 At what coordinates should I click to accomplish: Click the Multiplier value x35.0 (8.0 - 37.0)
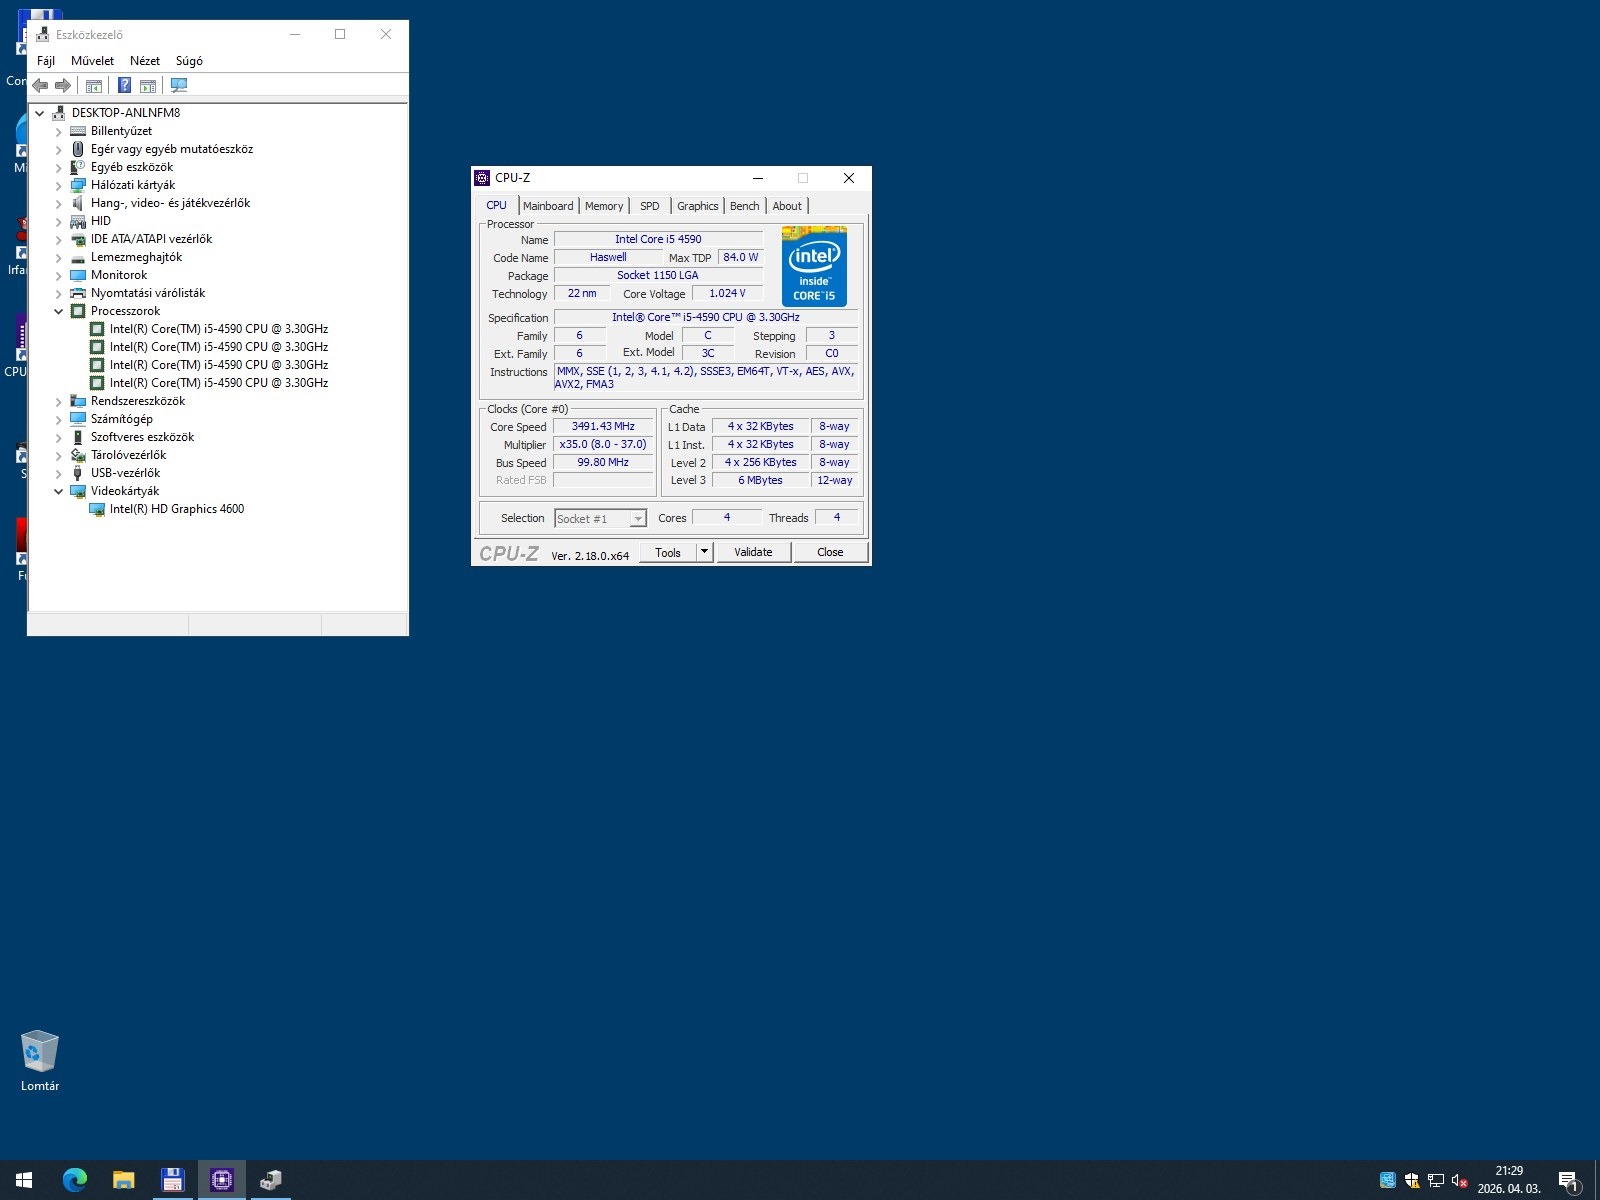coord(603,444)
